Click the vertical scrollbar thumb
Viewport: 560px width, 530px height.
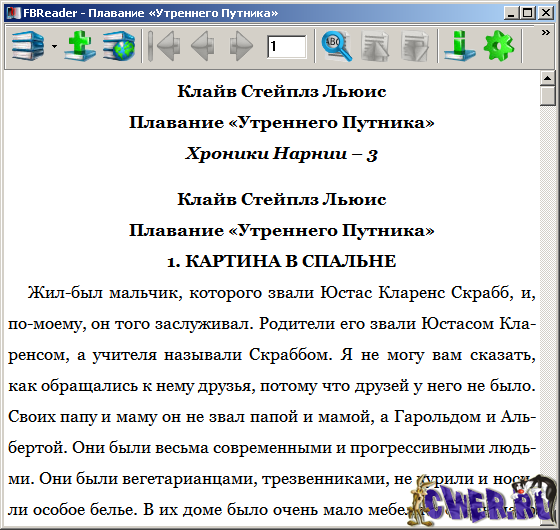(x=548, y=96)
